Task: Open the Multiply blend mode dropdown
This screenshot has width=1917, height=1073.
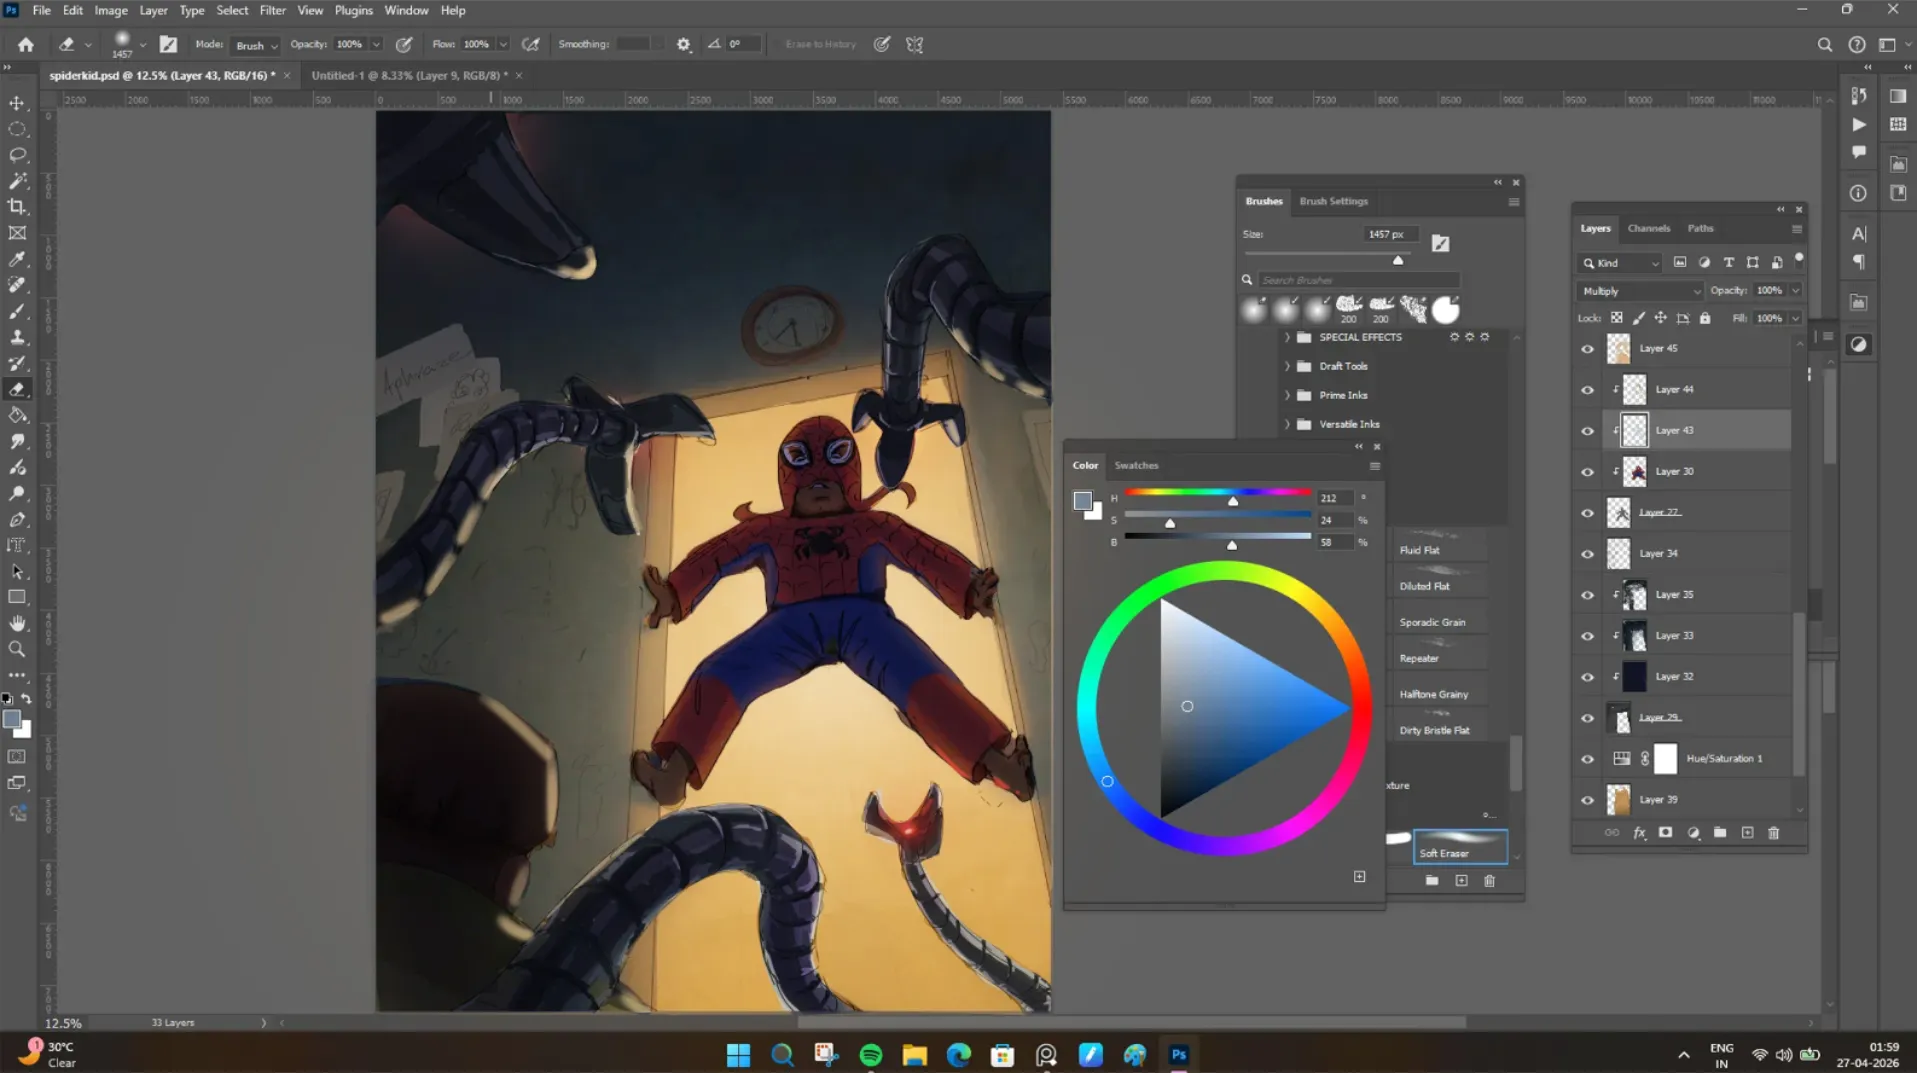Action: coord(1639,291)
